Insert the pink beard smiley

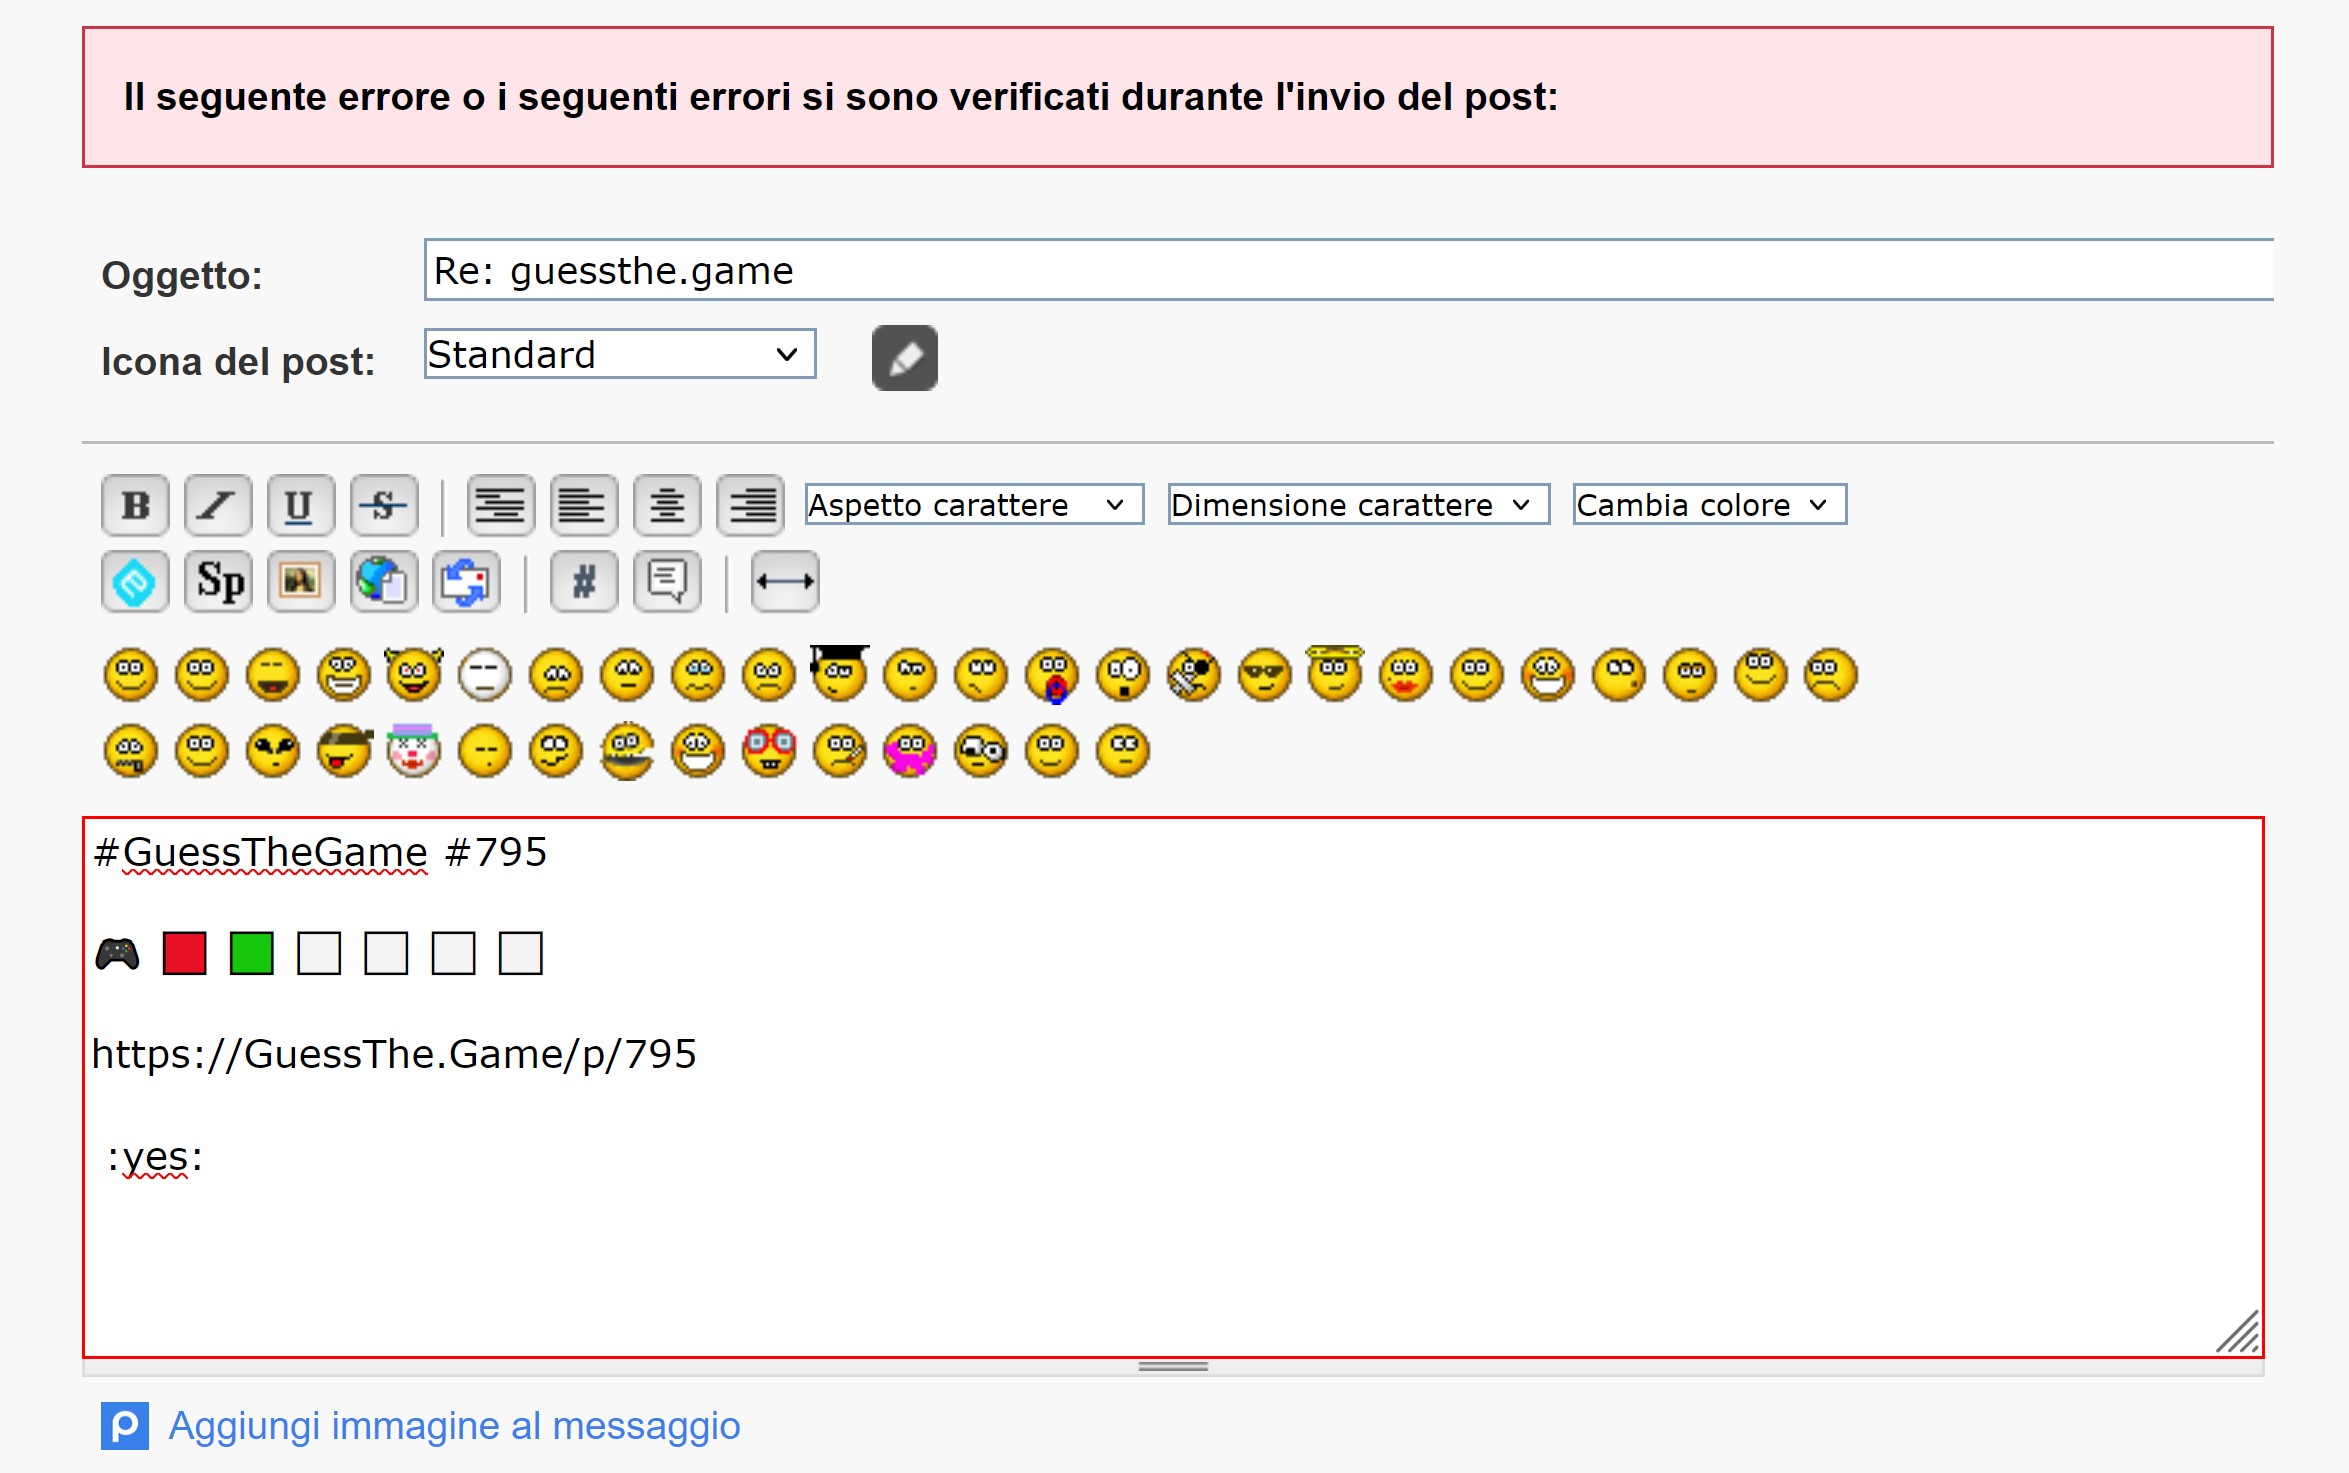(910, 751)
